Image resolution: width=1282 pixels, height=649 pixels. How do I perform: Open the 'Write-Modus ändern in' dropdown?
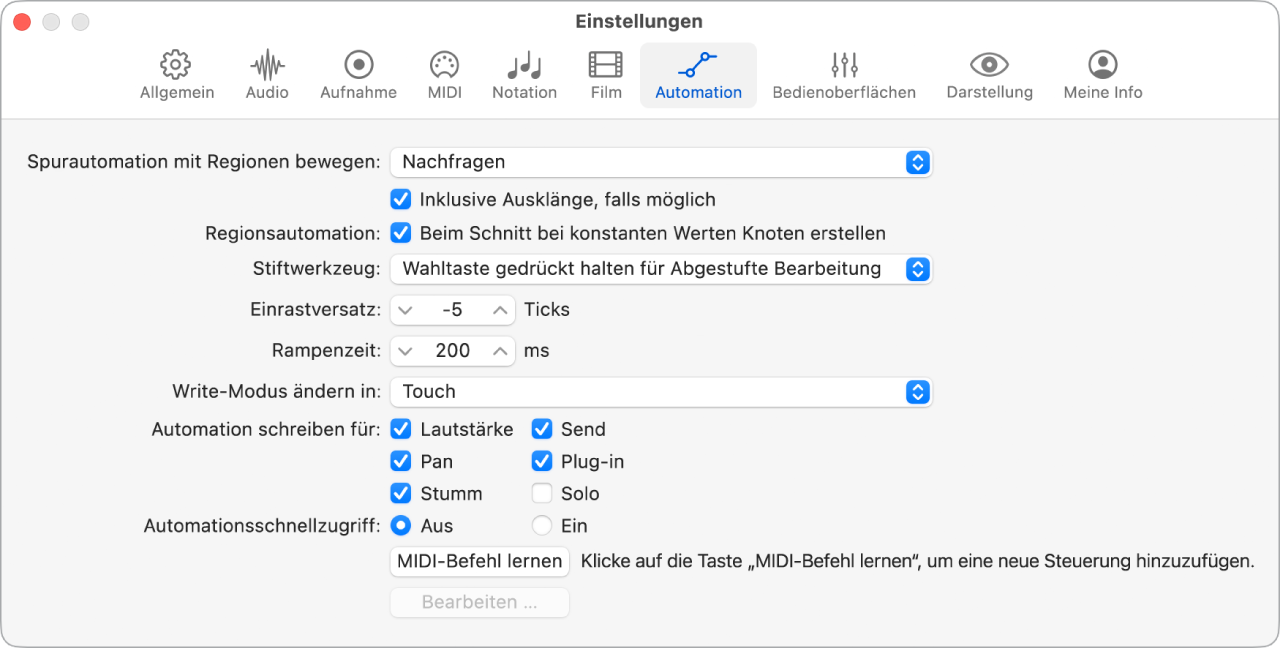[x=660, y=392]
